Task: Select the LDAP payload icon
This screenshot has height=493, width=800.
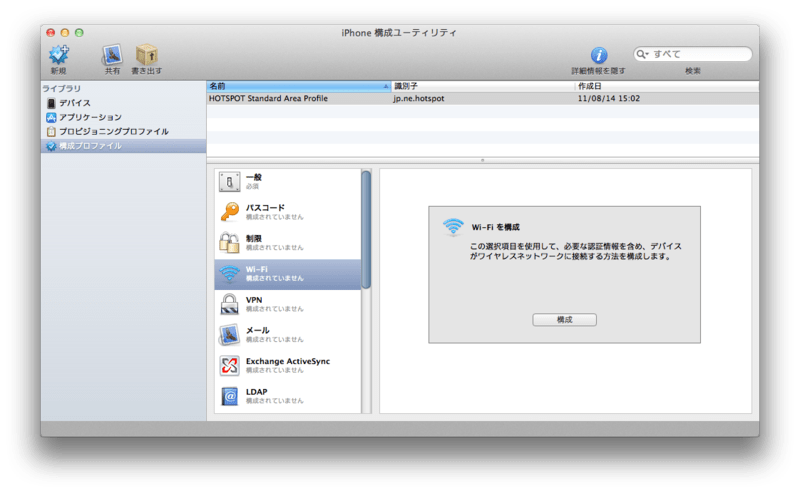Action: [x=229, y=396]
